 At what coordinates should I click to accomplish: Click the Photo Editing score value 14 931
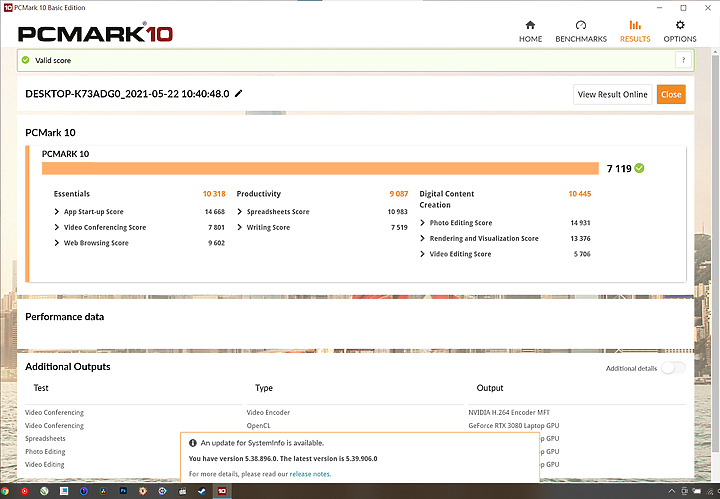(x=580, y=223)
